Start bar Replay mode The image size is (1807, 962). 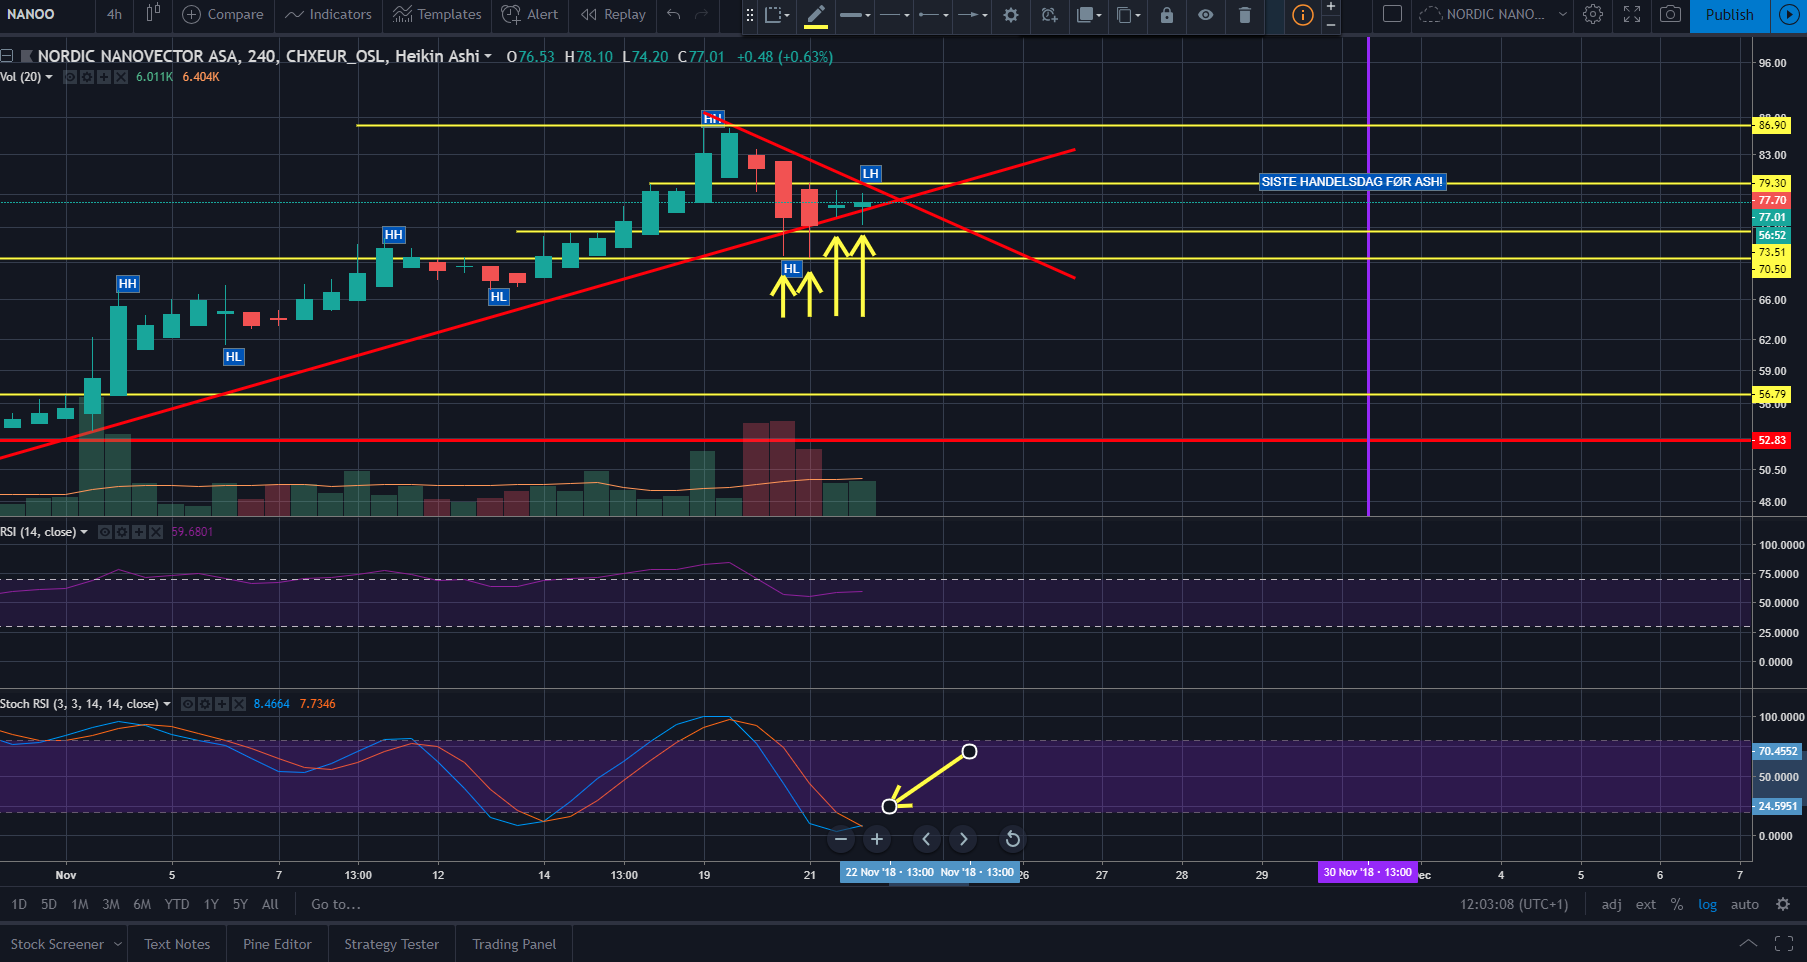pos(613,14)
